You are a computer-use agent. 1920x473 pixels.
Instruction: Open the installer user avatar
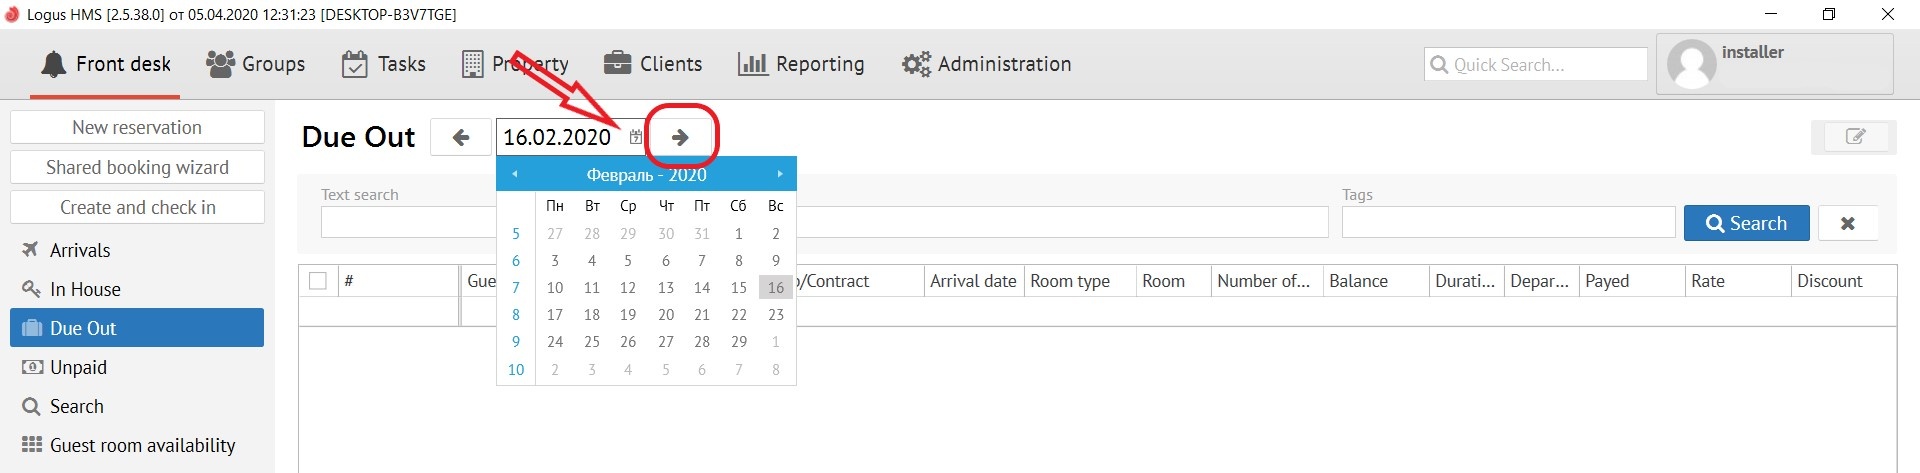point(1692,65)
